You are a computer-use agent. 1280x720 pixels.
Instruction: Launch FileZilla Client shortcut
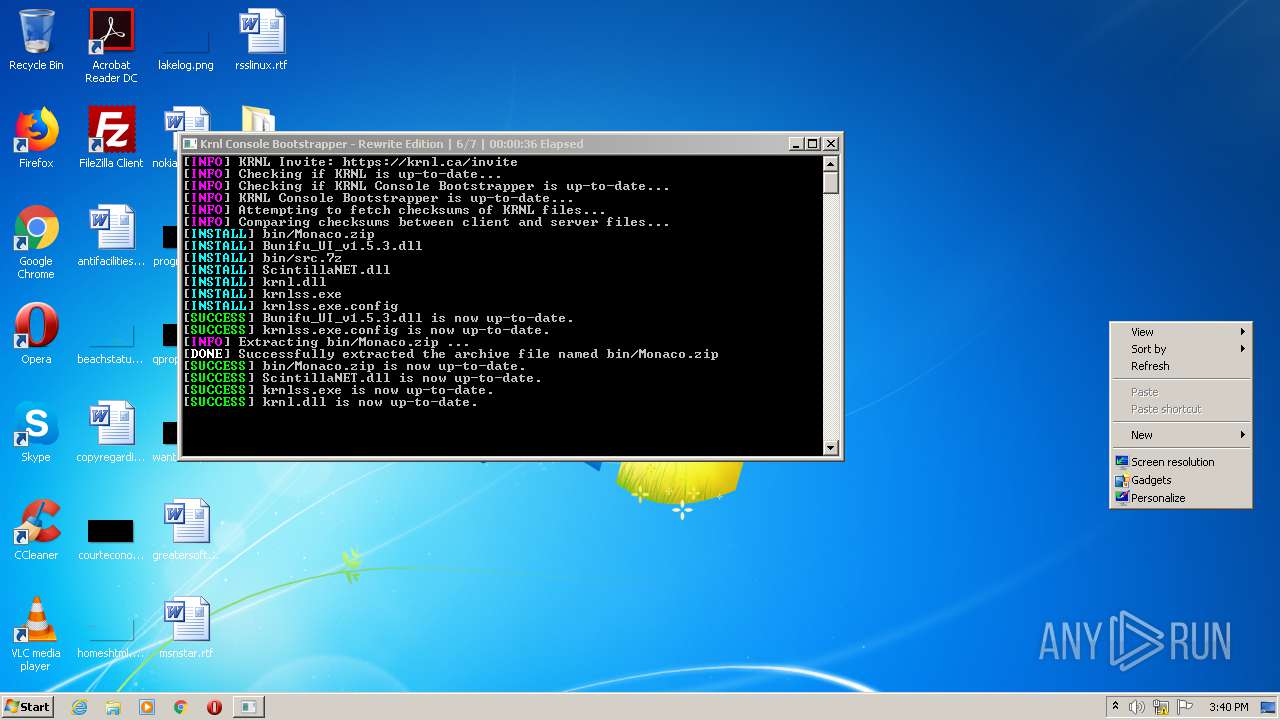point(111,138)
